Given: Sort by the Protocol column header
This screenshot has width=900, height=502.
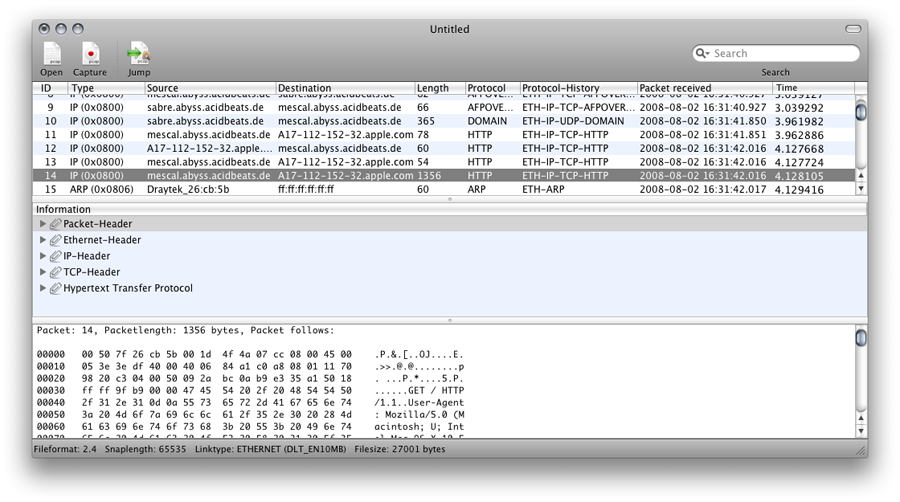Looking at the screenshot, I should (x=492, y=88).
